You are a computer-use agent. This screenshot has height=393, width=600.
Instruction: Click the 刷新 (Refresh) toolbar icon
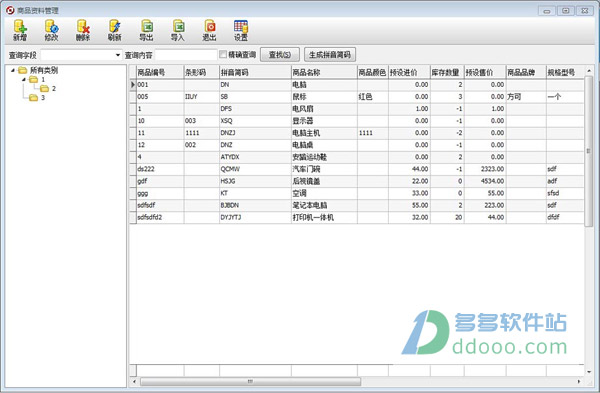pos(114,30)
